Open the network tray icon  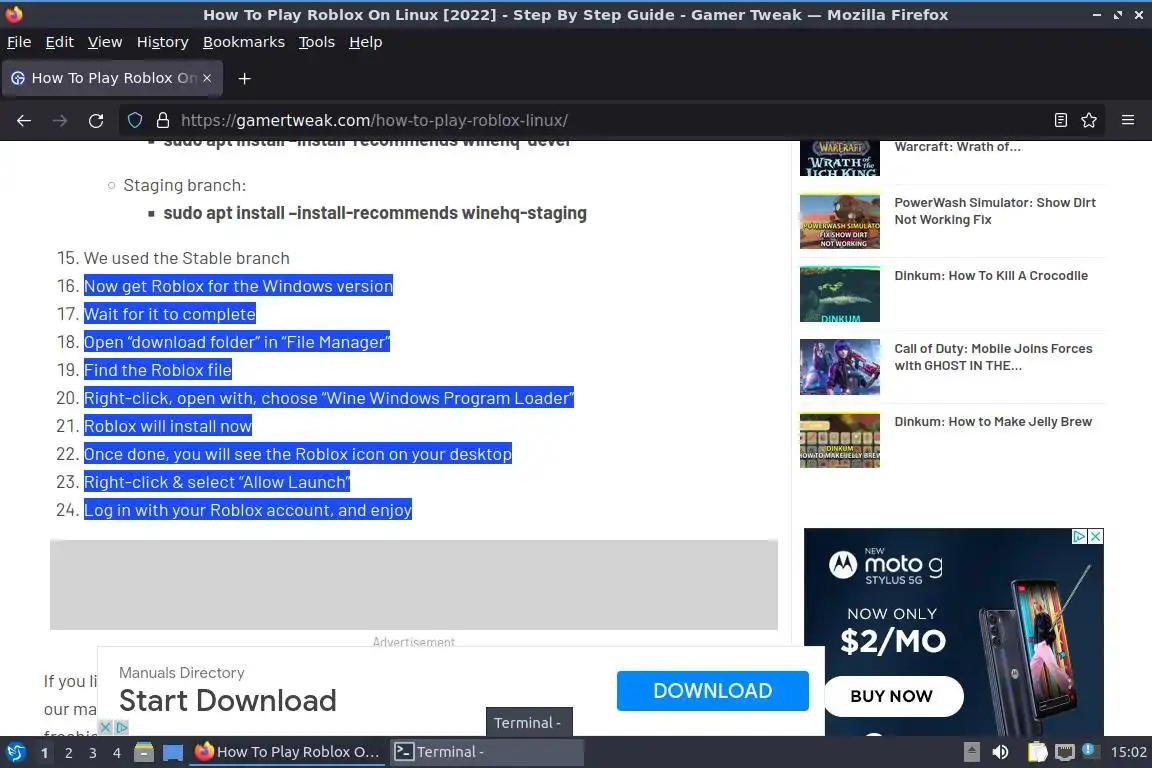(1065, 753)
